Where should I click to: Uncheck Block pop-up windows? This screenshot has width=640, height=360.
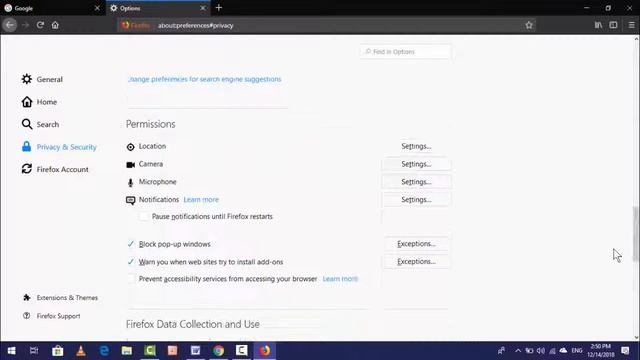[131, 244]
